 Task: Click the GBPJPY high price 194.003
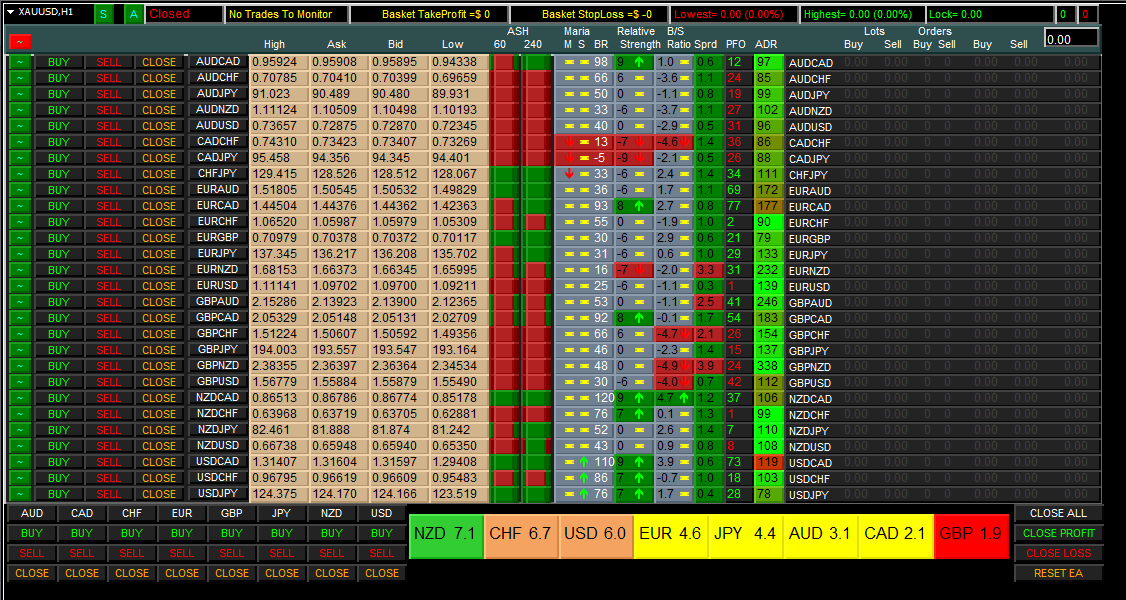click(x=279, y=350)
